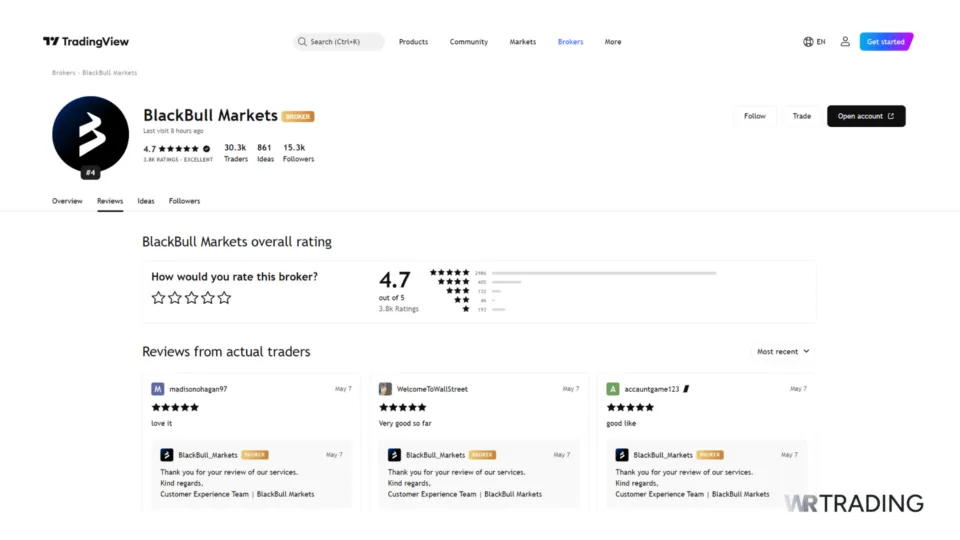Click the BlackBull Markets profile logo
This screenshot has height=540, width=960.
(x=90, y=135)
